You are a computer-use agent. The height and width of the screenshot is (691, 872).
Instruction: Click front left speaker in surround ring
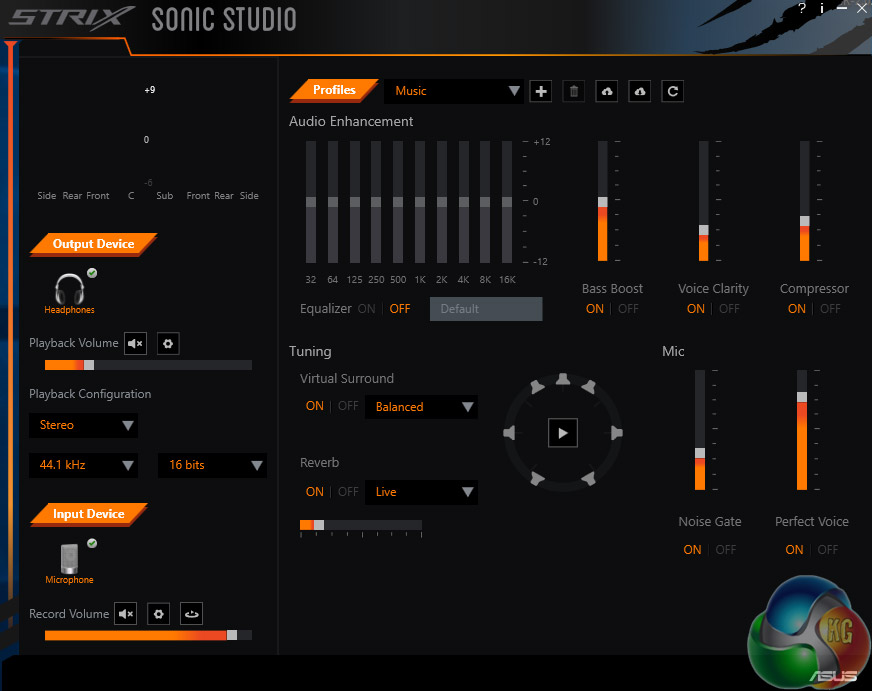click(x=537, y=386)
